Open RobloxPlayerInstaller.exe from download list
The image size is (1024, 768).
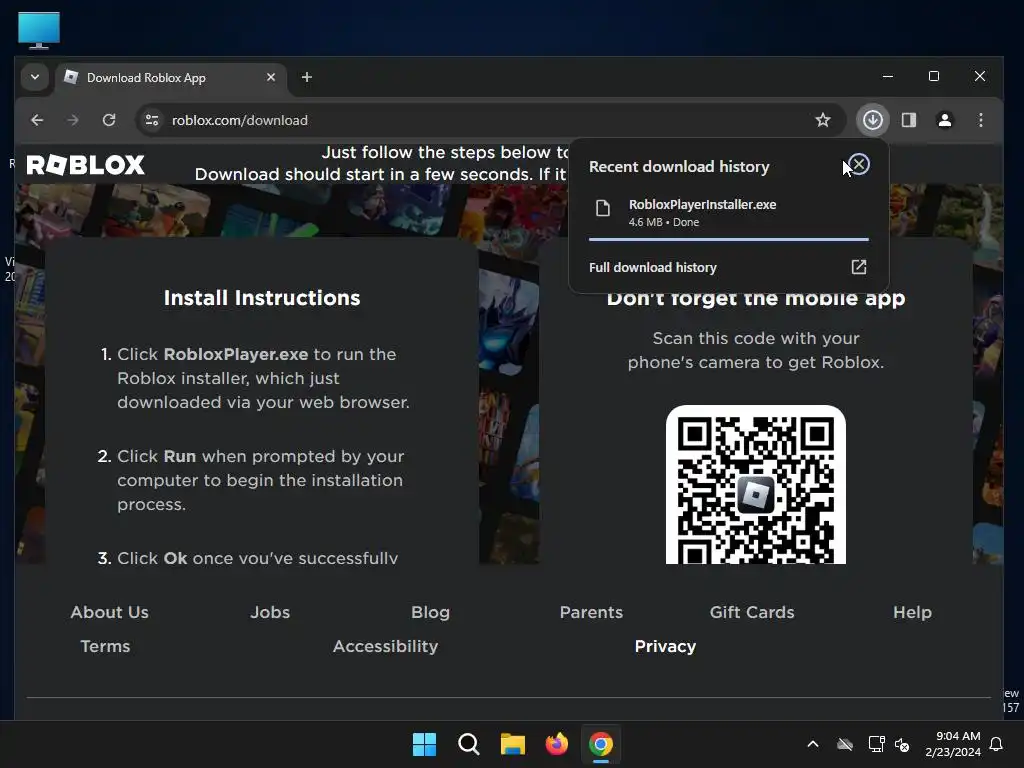click(x=729, y=213)
